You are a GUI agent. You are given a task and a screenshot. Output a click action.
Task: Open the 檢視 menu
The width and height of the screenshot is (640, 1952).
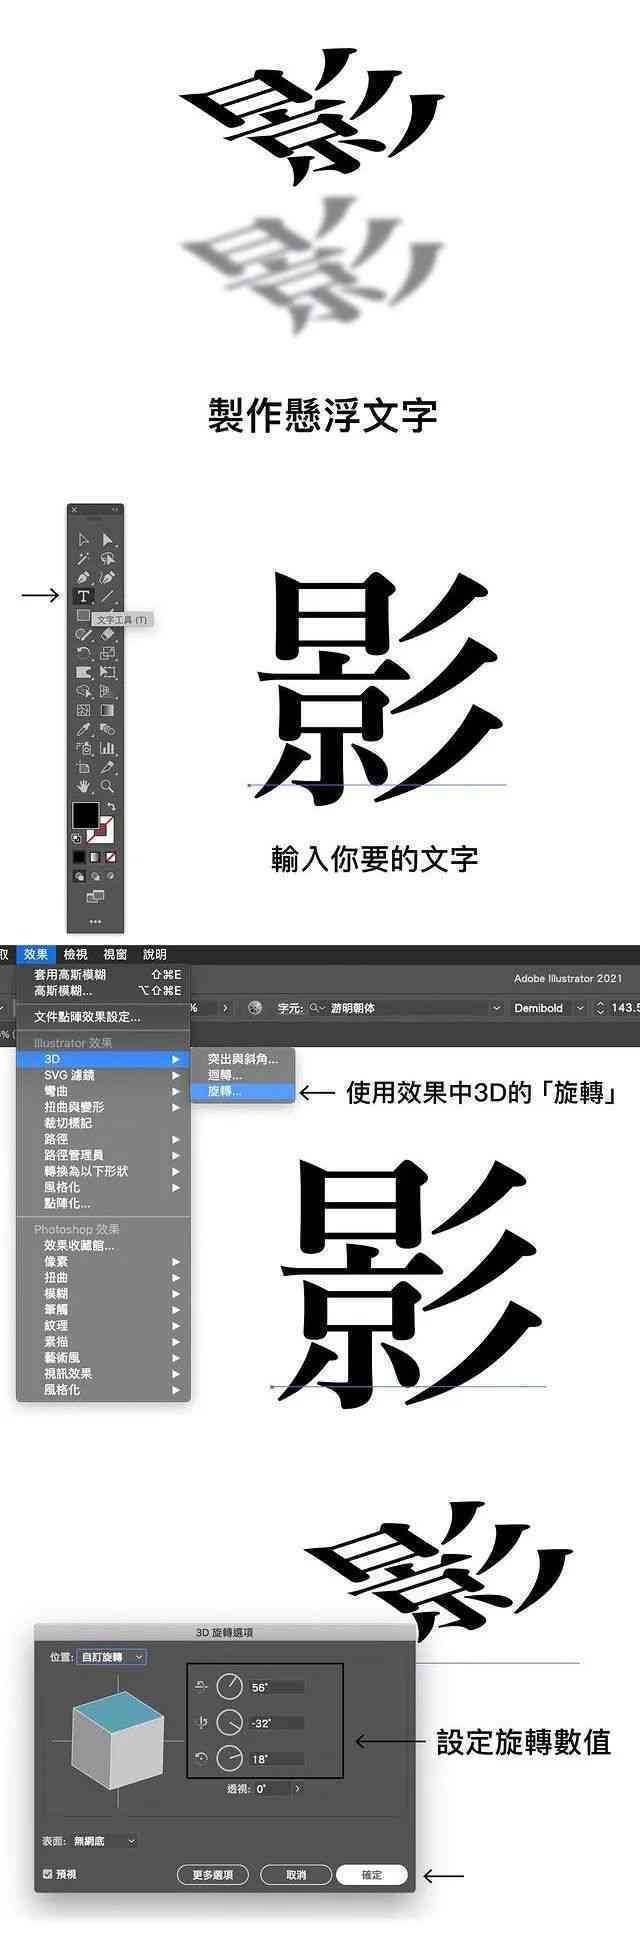point(75,954)
